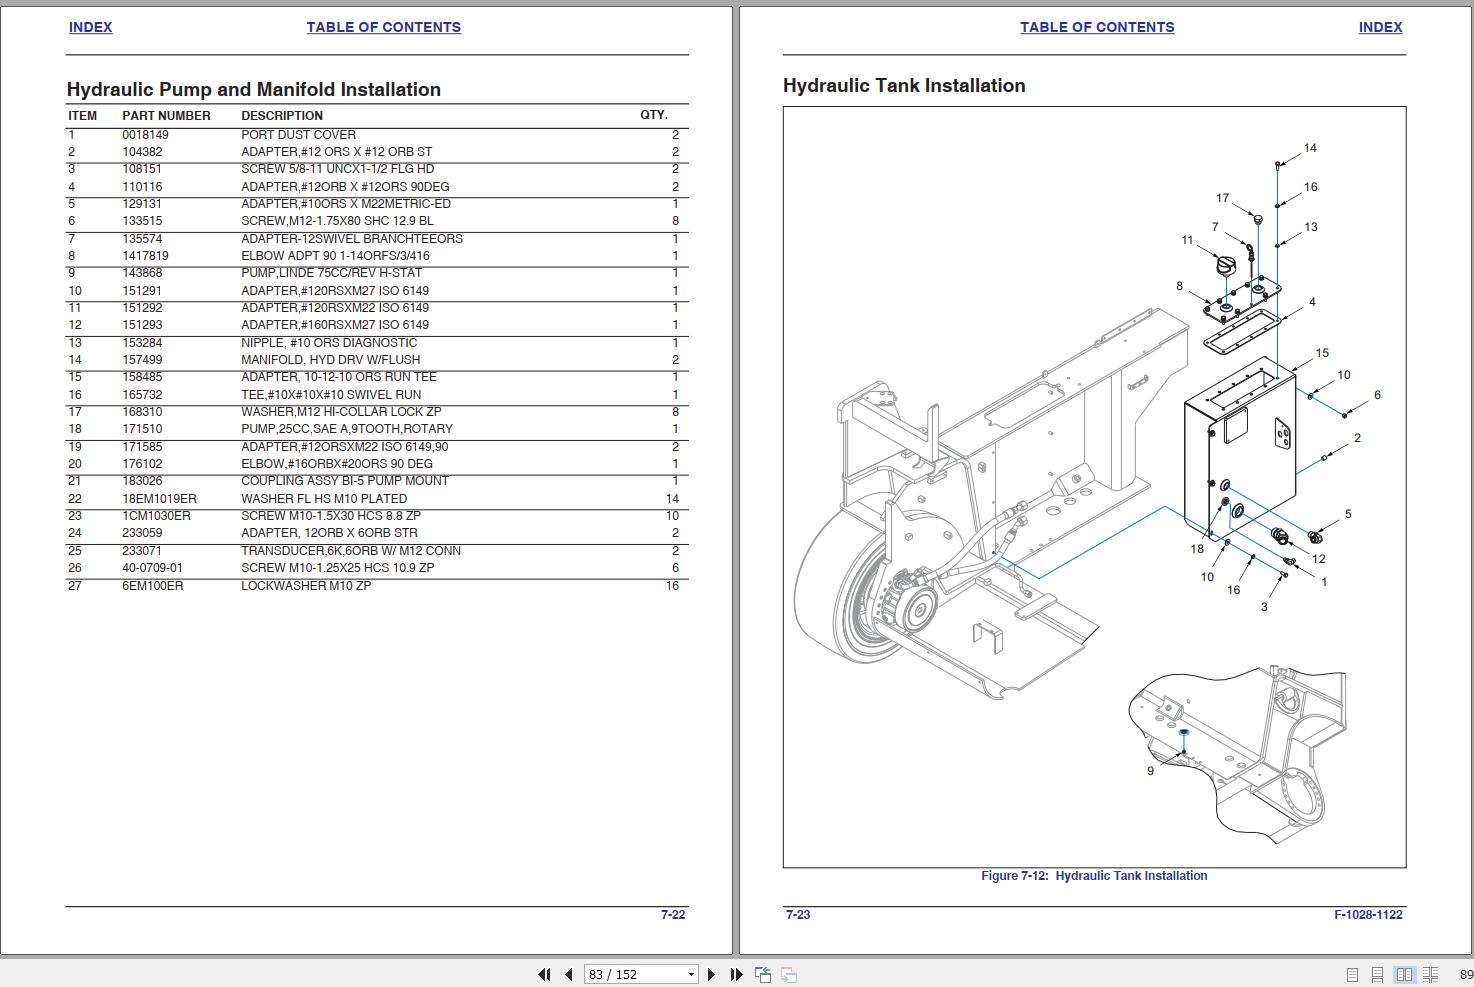
Task: Click part number 151292
Action: 142,308
